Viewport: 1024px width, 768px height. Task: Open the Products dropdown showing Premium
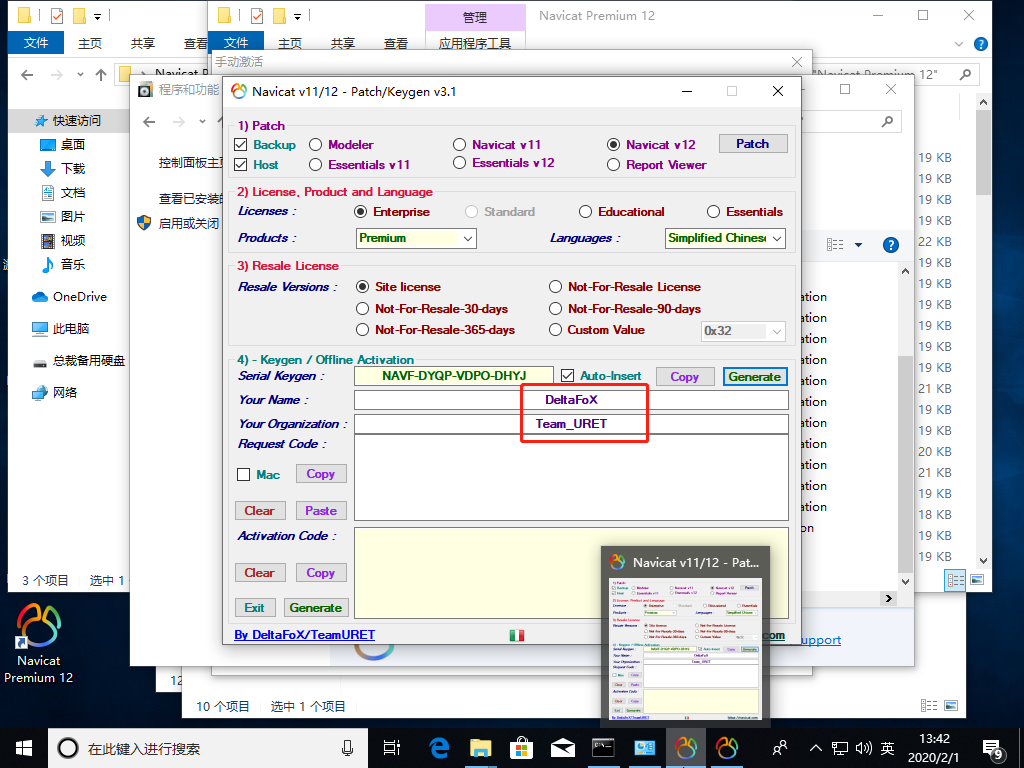416,238
